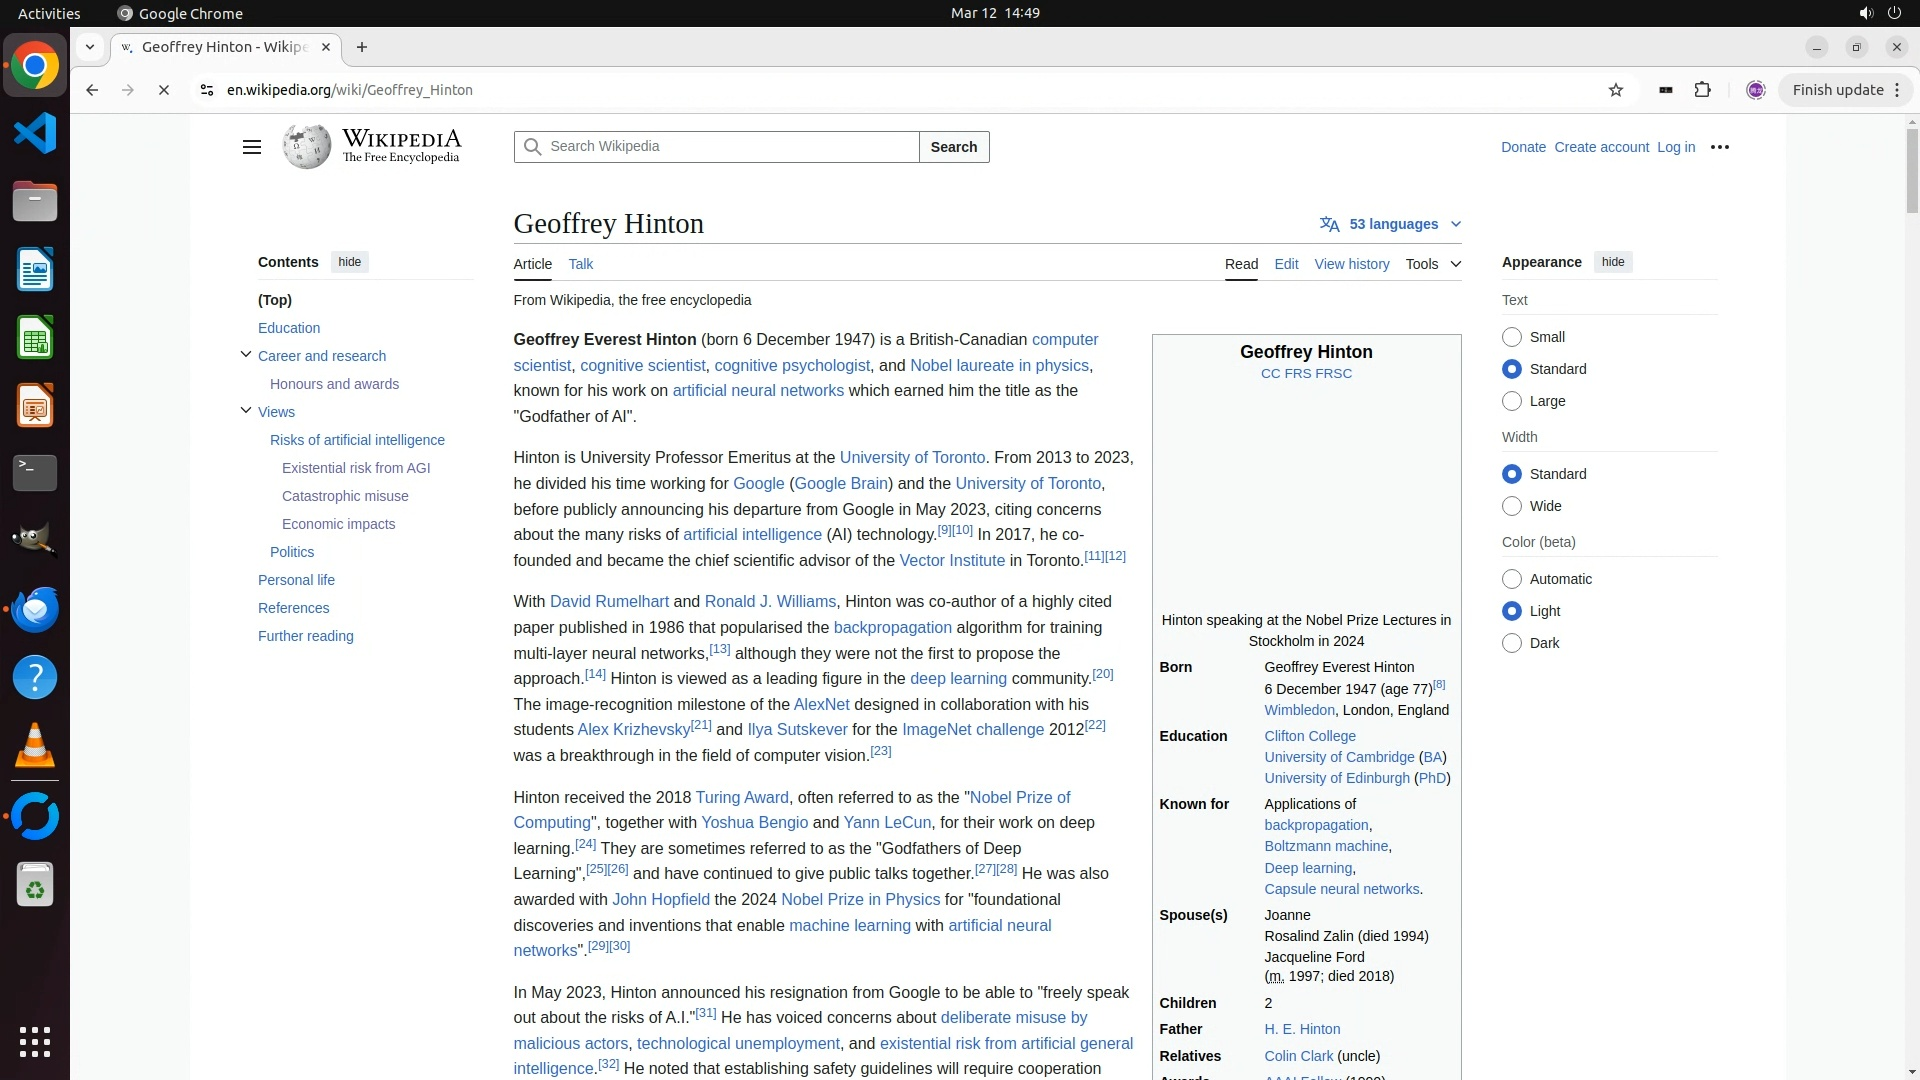The image size is (1920, 1080).
Task: Stop page loading with X icon
Action: 164,90
